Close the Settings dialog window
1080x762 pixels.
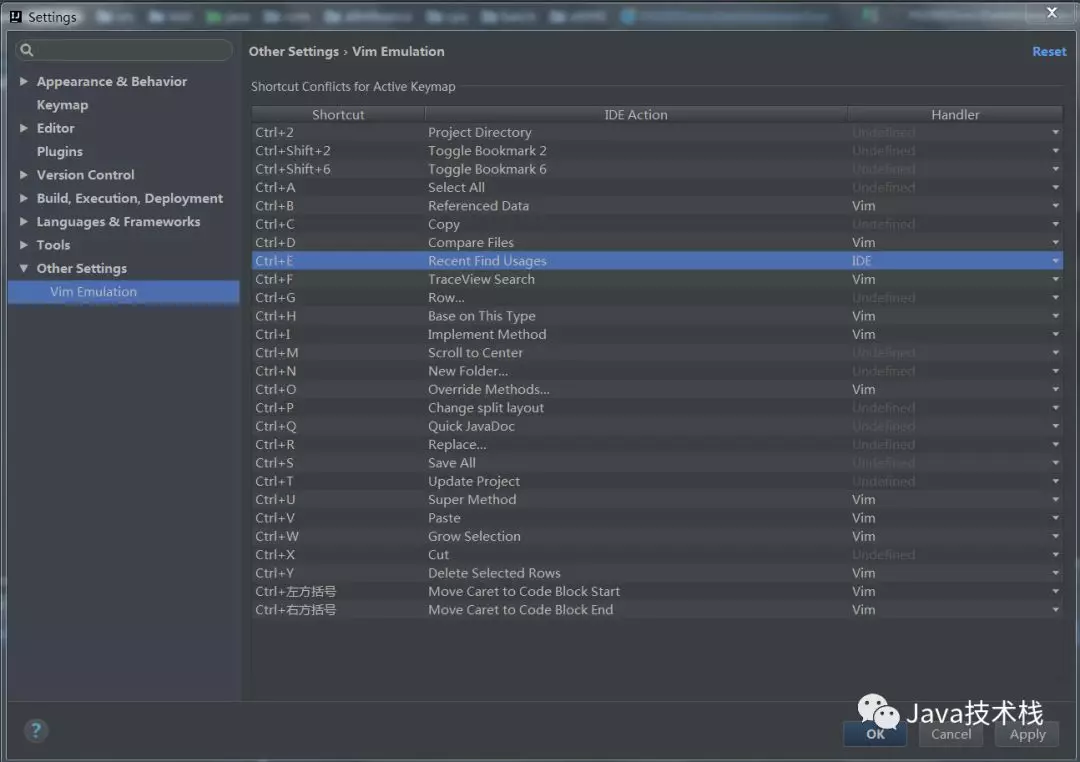[1051, 13]
